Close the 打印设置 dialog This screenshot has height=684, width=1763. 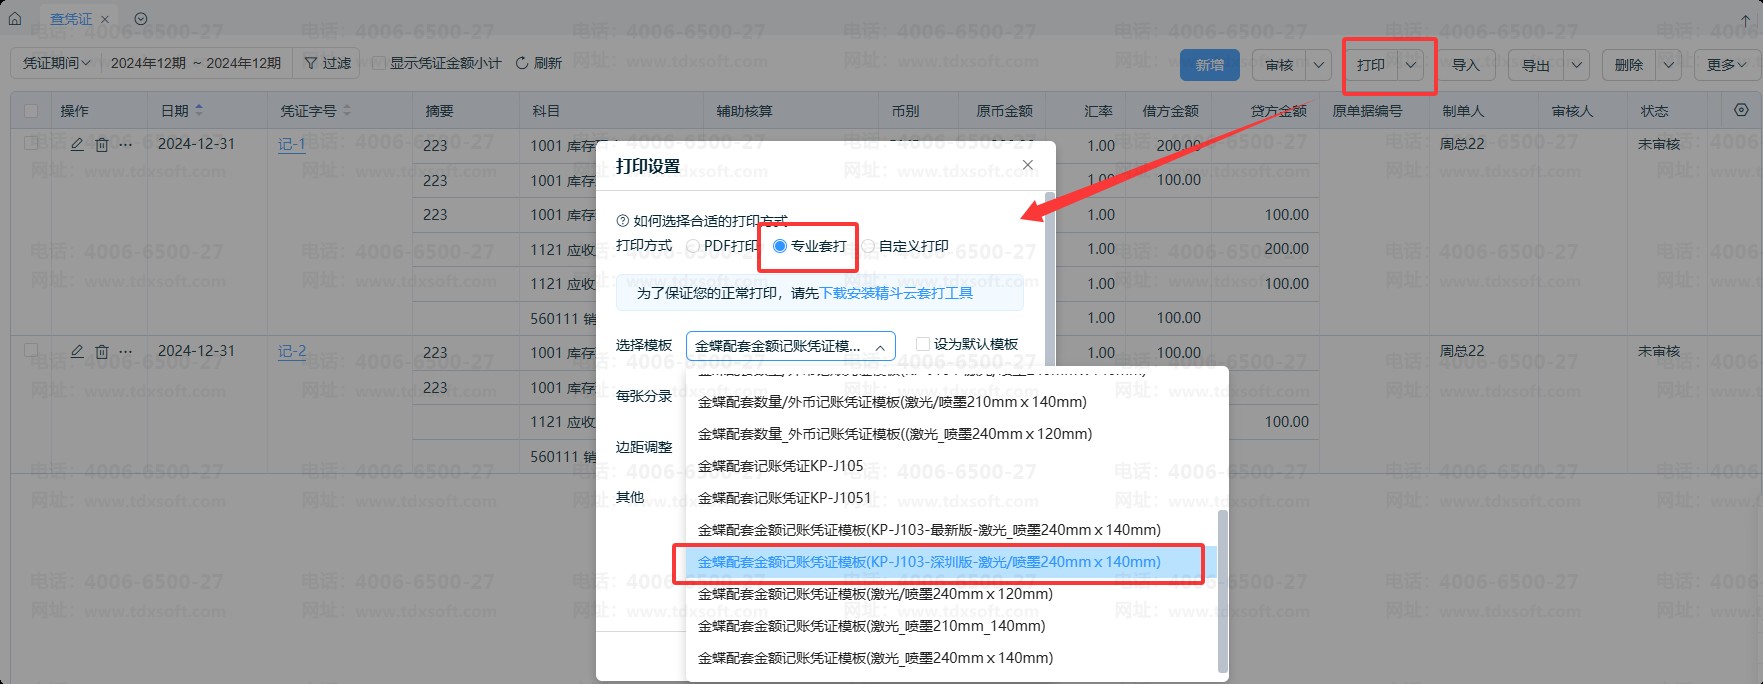pyautogui.click(x=1027, y=165)
